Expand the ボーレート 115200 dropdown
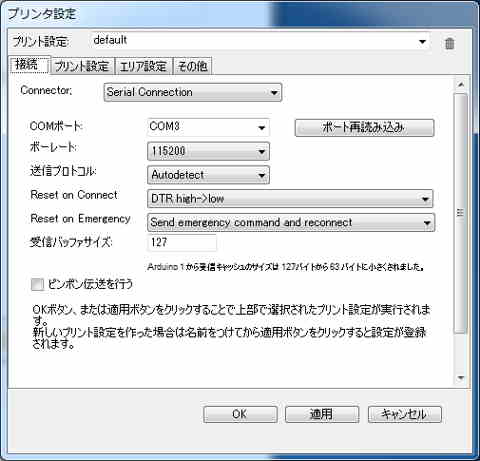The image size is (480, 461). tap(208, 151)
